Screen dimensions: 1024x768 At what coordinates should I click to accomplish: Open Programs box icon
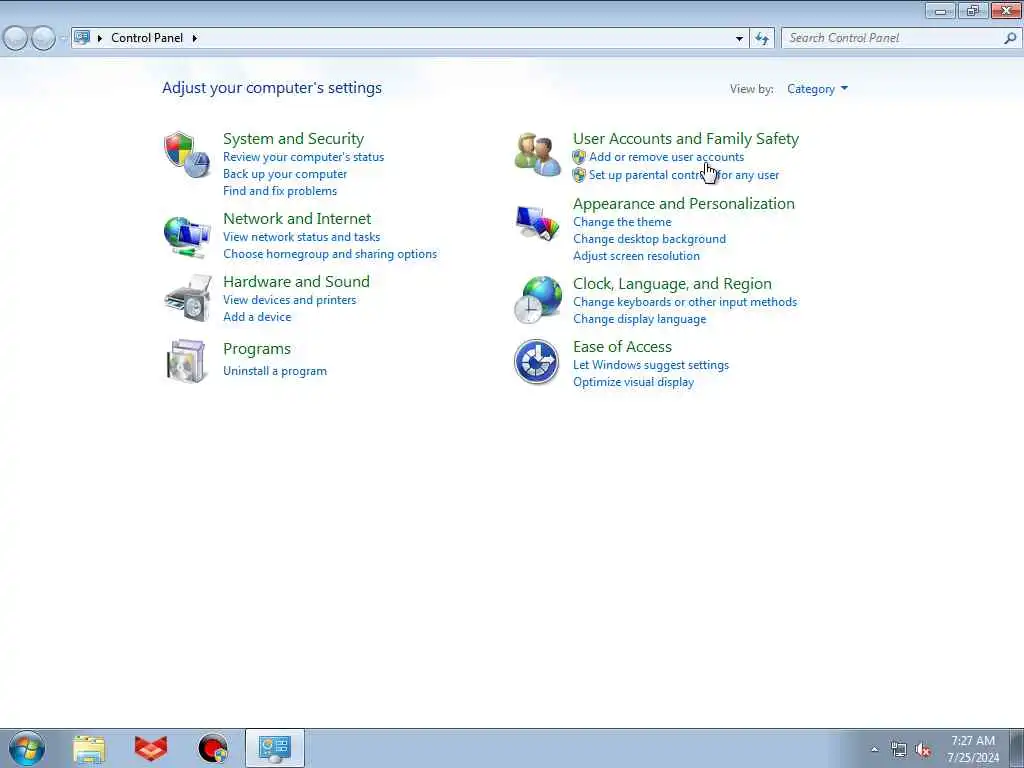187,360
